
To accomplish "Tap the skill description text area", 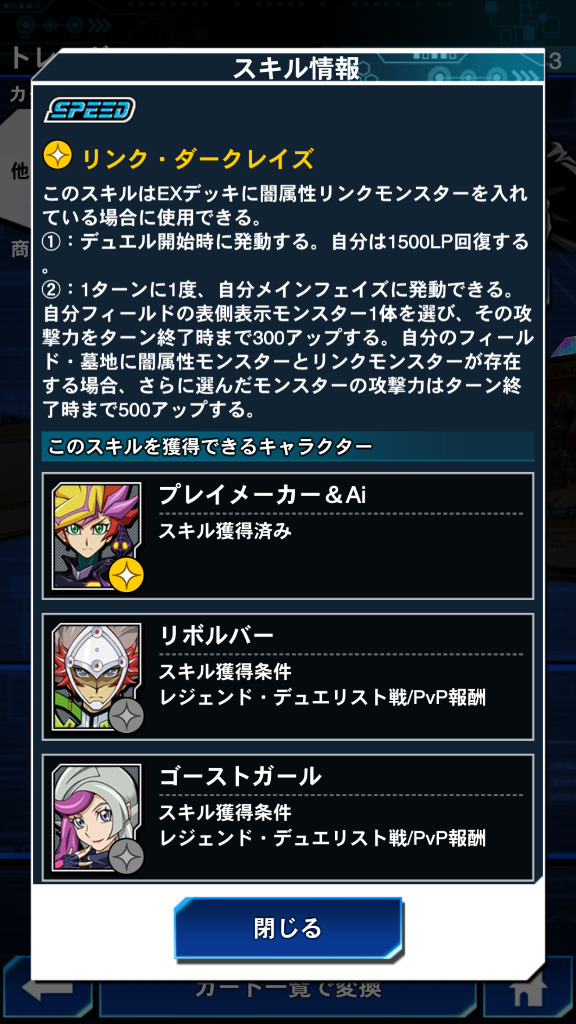I will tap(286, 302).
